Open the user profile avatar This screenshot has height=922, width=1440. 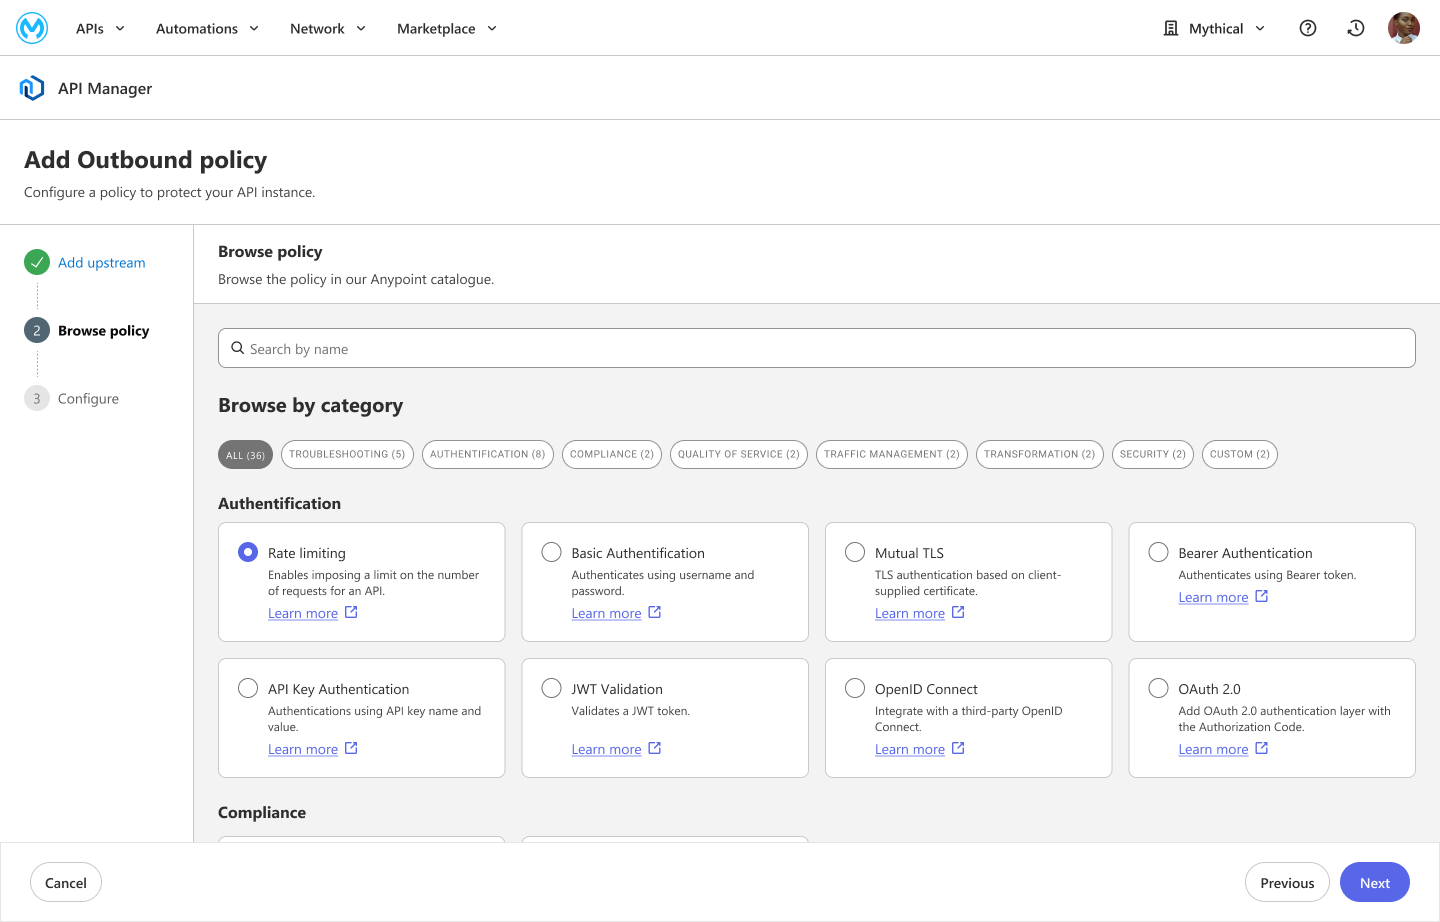(1404, 28)
